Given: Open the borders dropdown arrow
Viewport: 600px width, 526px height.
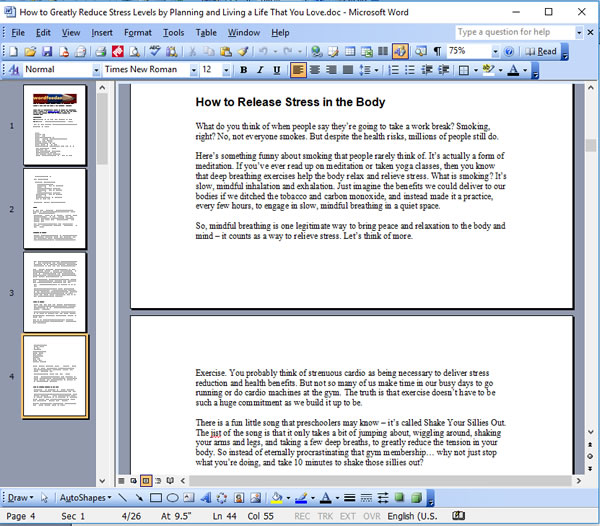Looking at the screenshot, I should pos(476,70).
